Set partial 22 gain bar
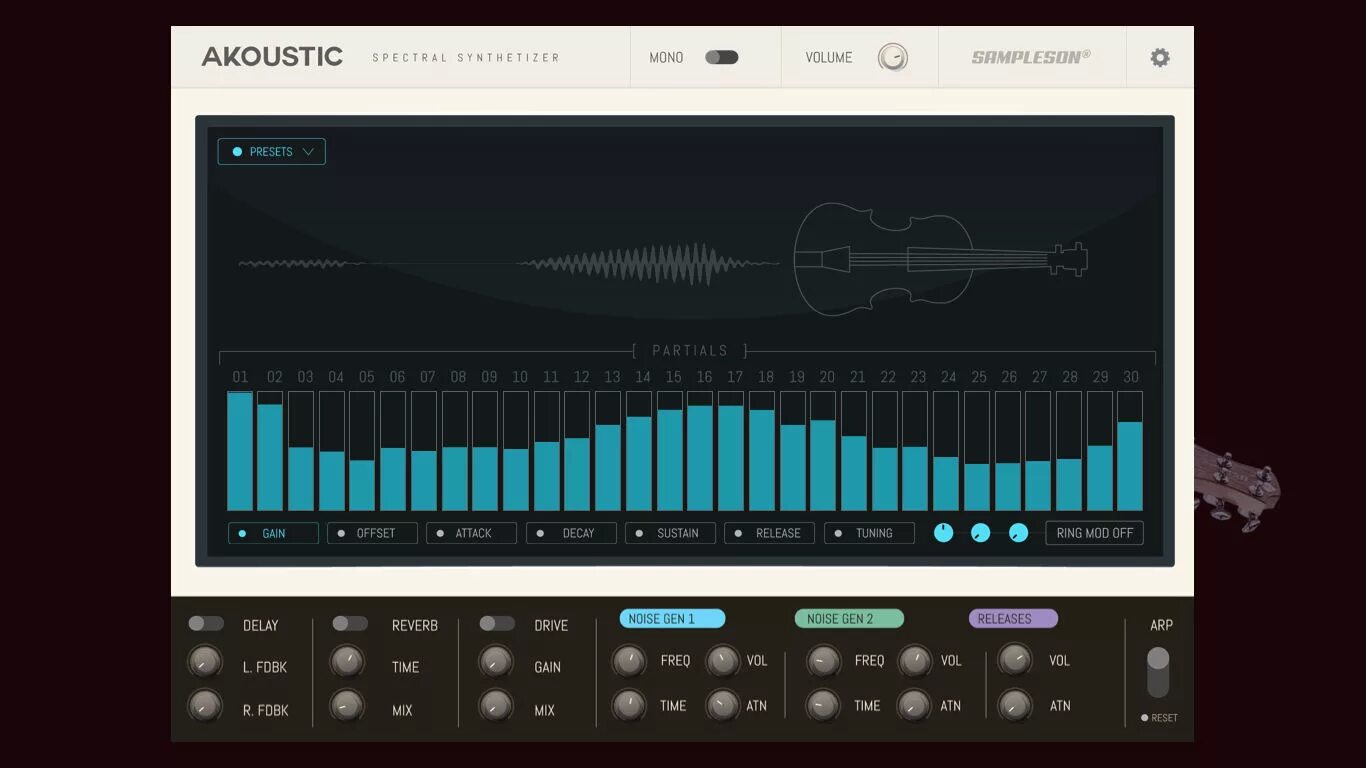The image size is (1366, 768). pyautogui.click(x=885, y=451)
